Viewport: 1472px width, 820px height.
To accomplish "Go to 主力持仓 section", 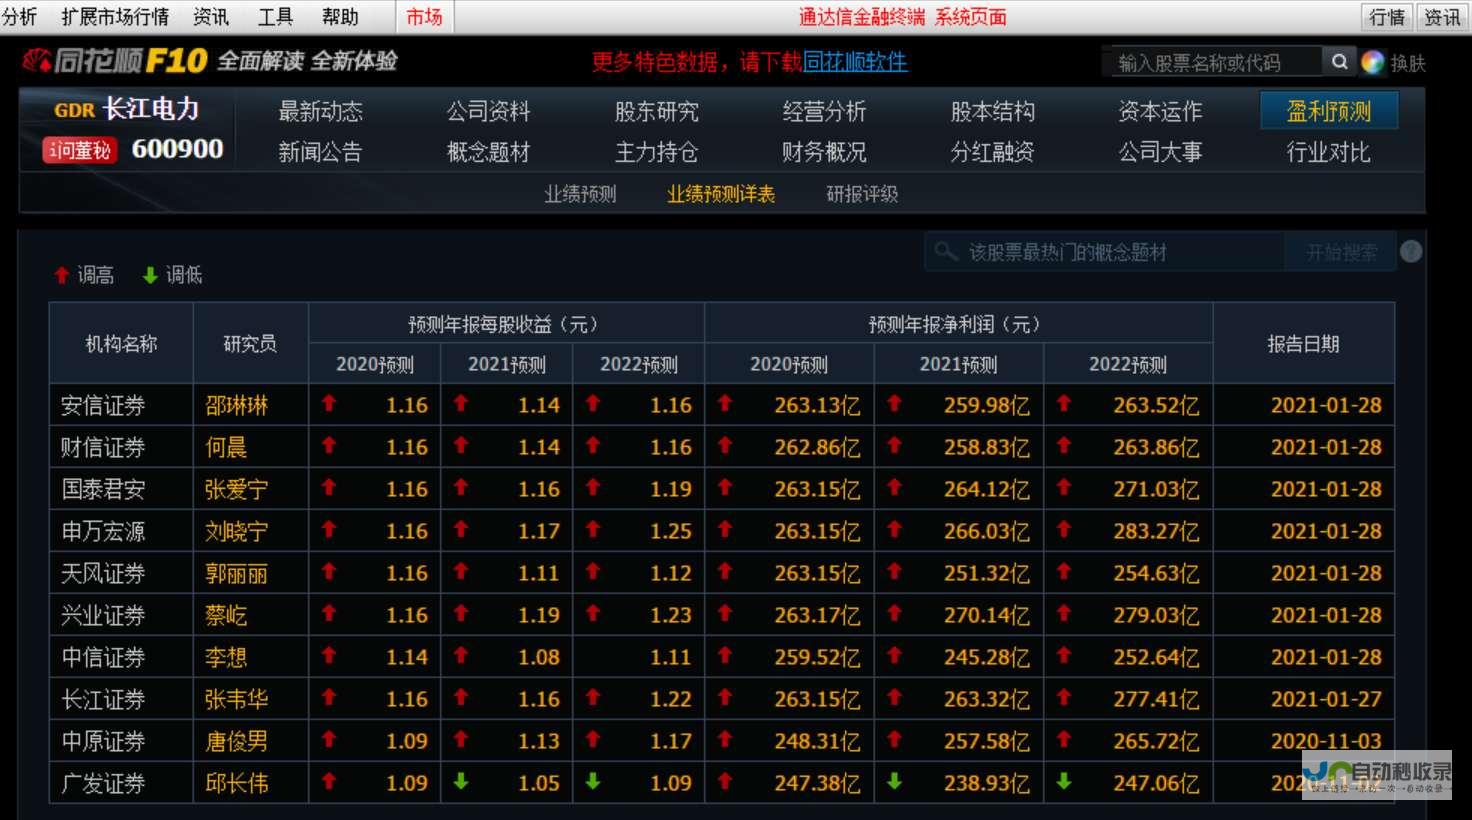I will click(x=656, y=152).
